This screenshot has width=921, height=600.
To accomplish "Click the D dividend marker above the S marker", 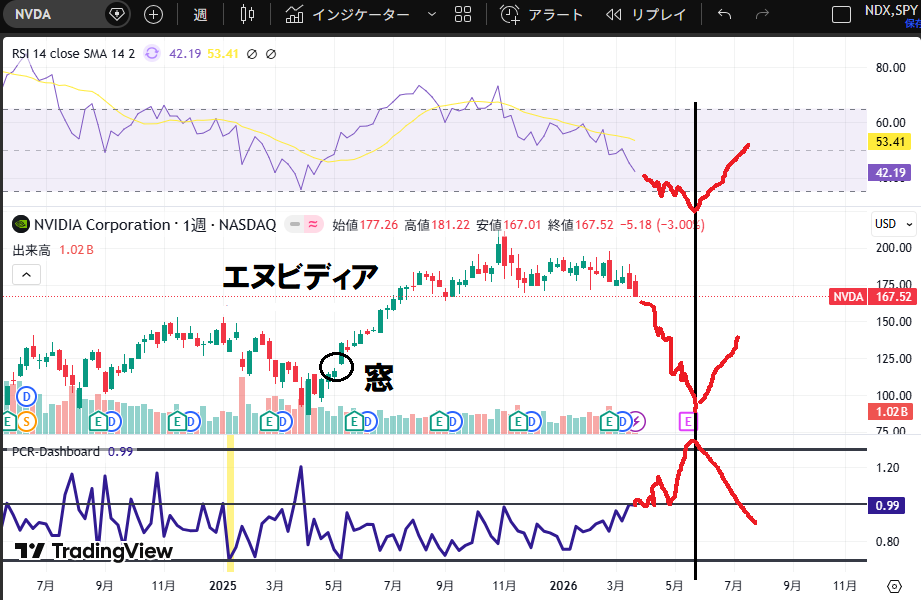I will pos(26,397).
